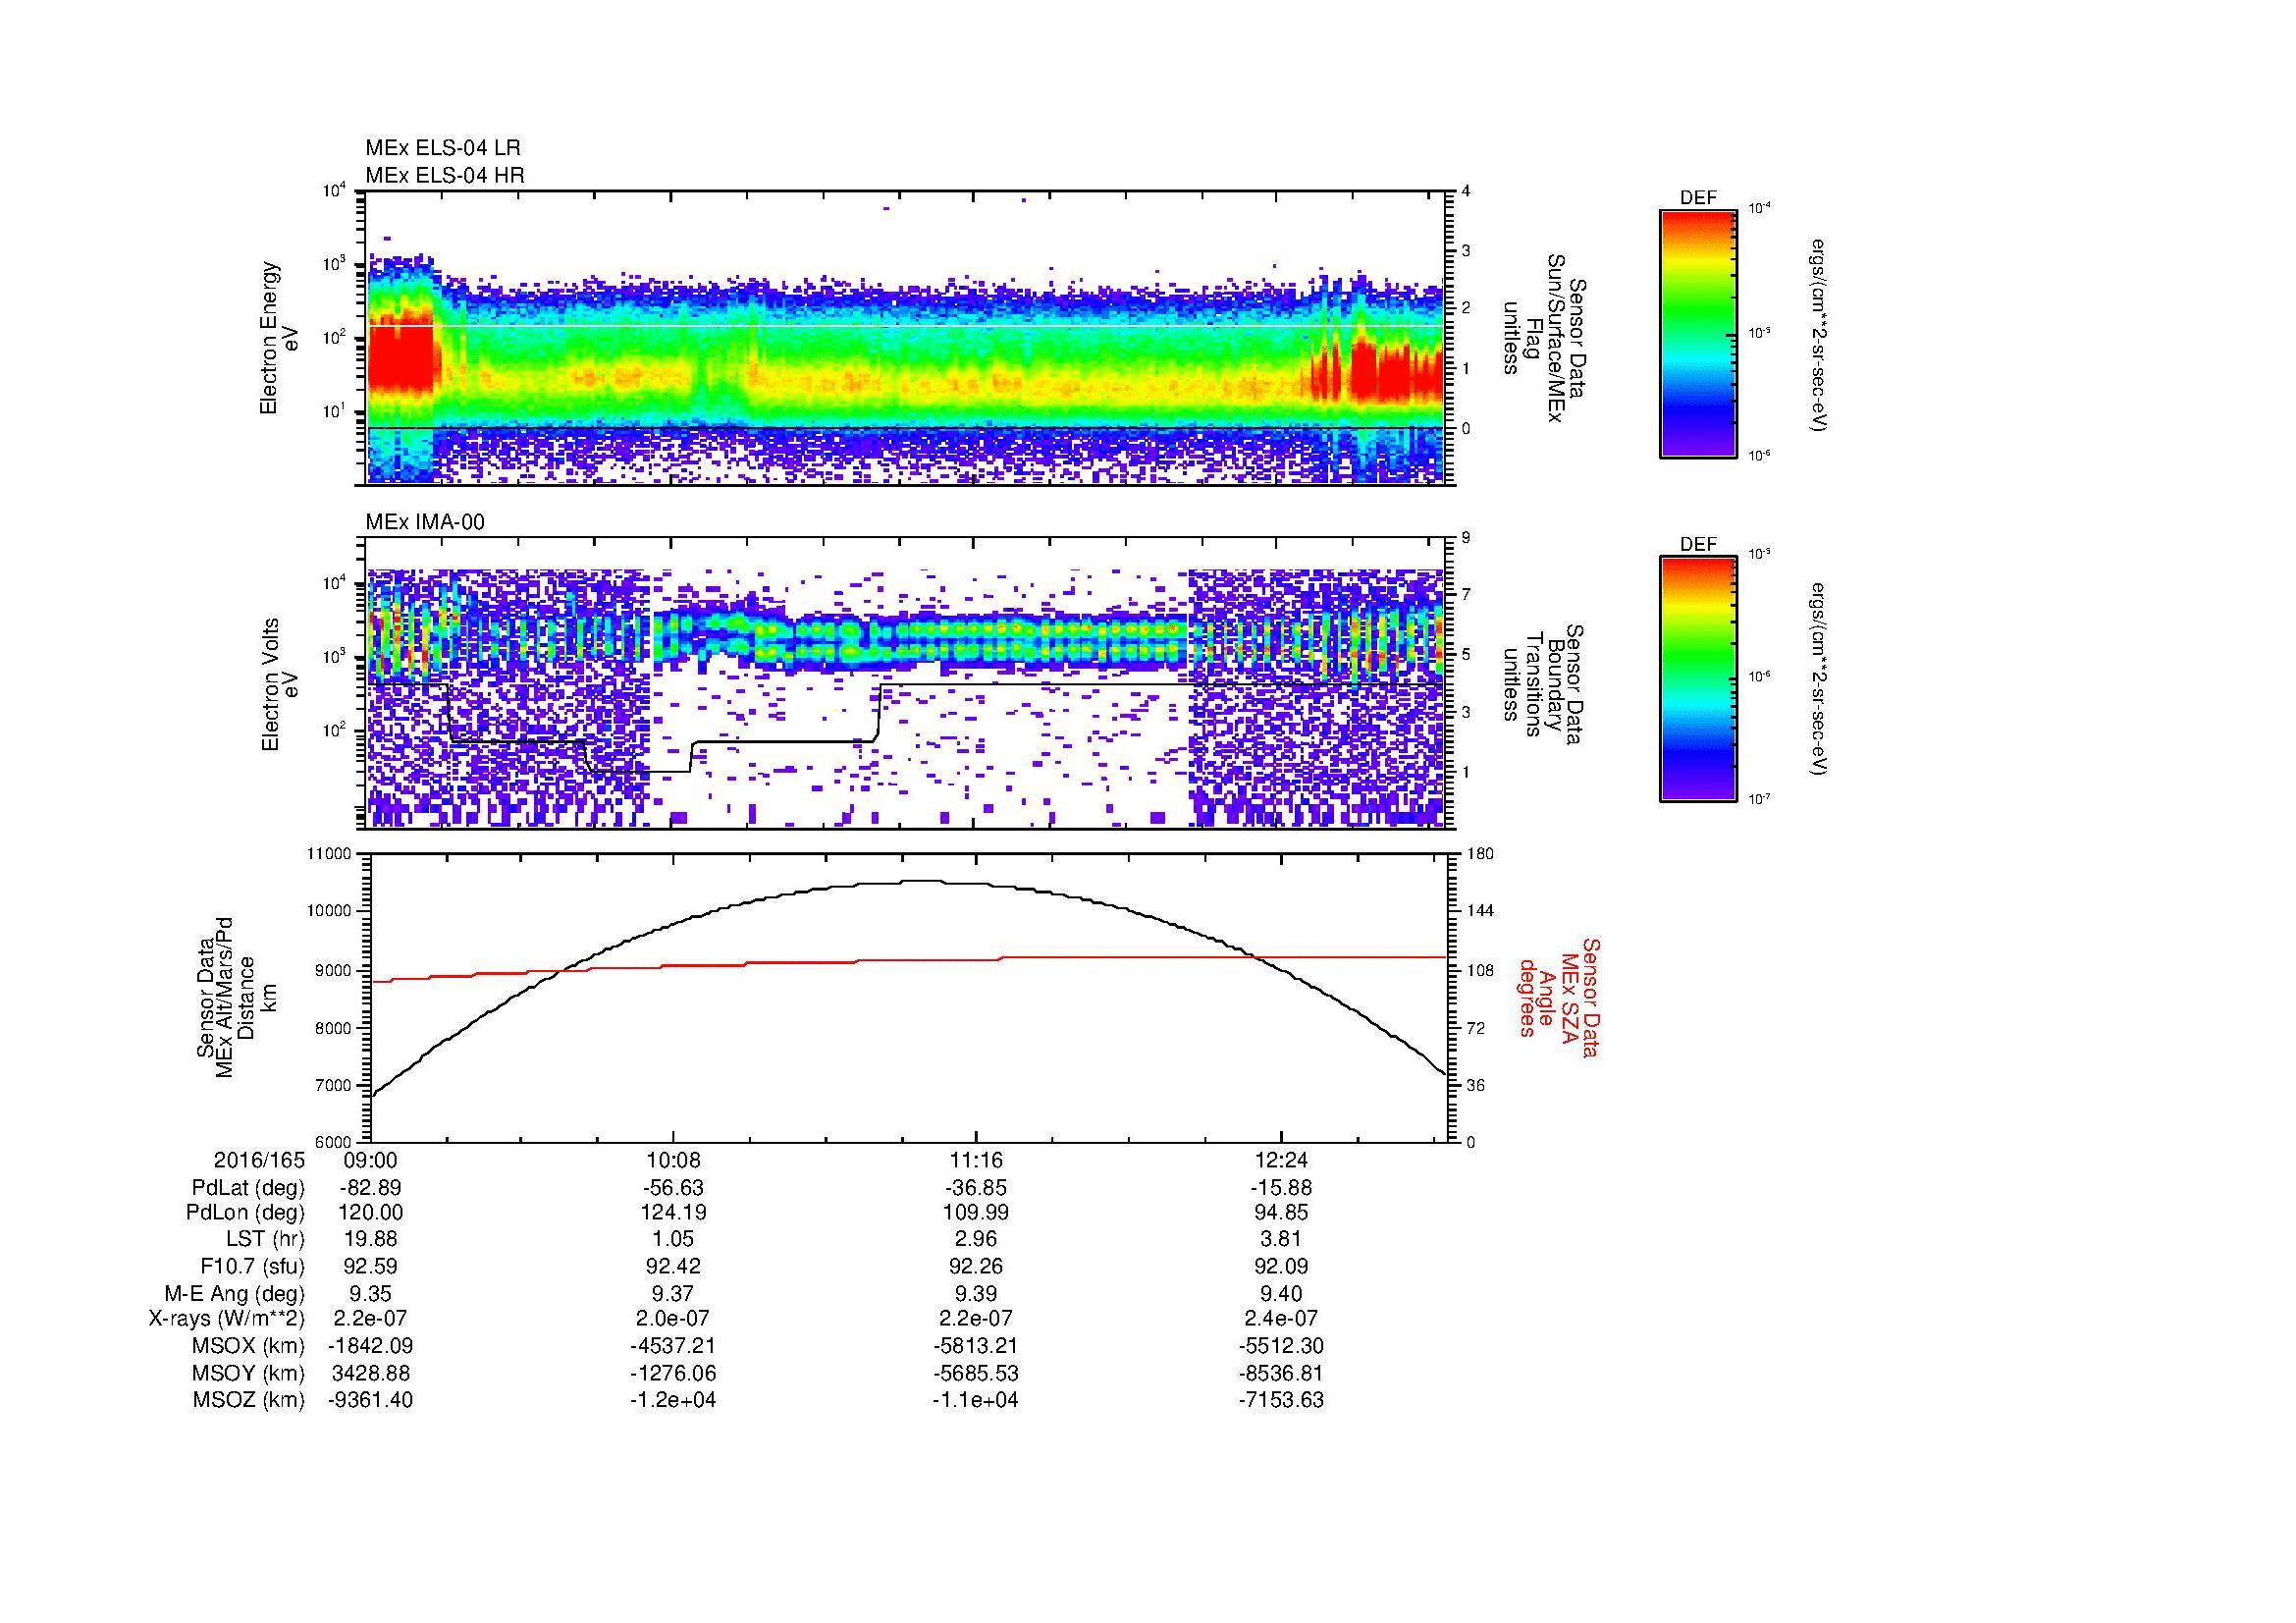Click the 09:00 time tick label
Image resolution: width=2296 pixels, height=1623 pixels.
tap(370, 1160)
